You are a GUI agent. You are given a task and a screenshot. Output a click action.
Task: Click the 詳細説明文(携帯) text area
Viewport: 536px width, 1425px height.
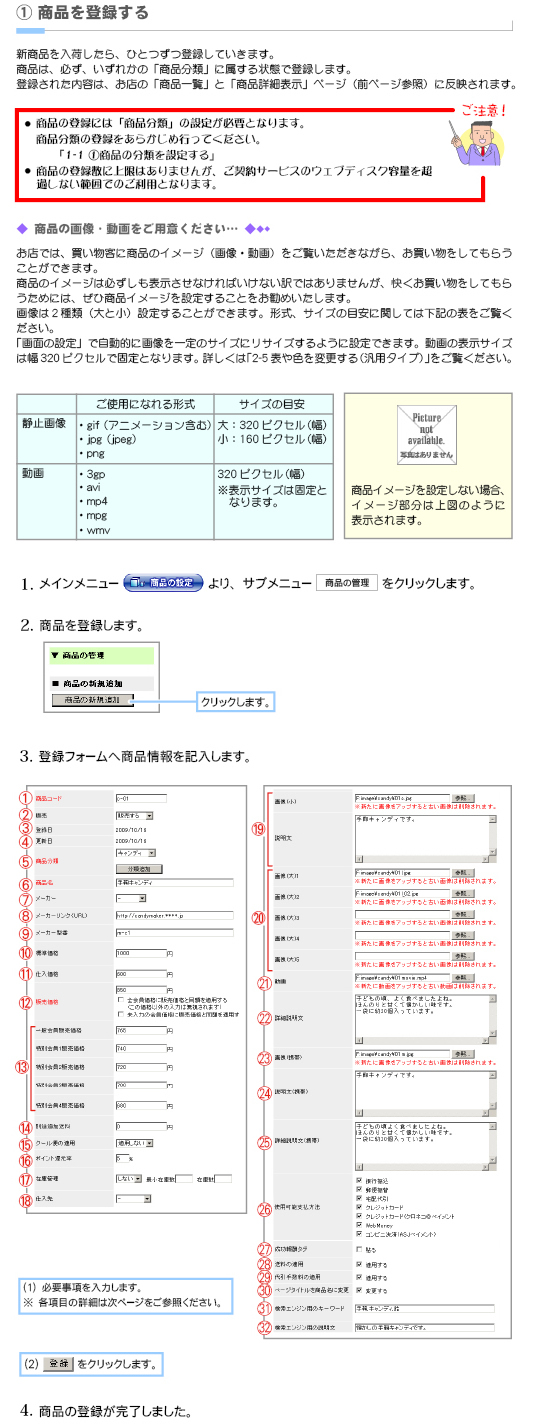coord(426,1147)
